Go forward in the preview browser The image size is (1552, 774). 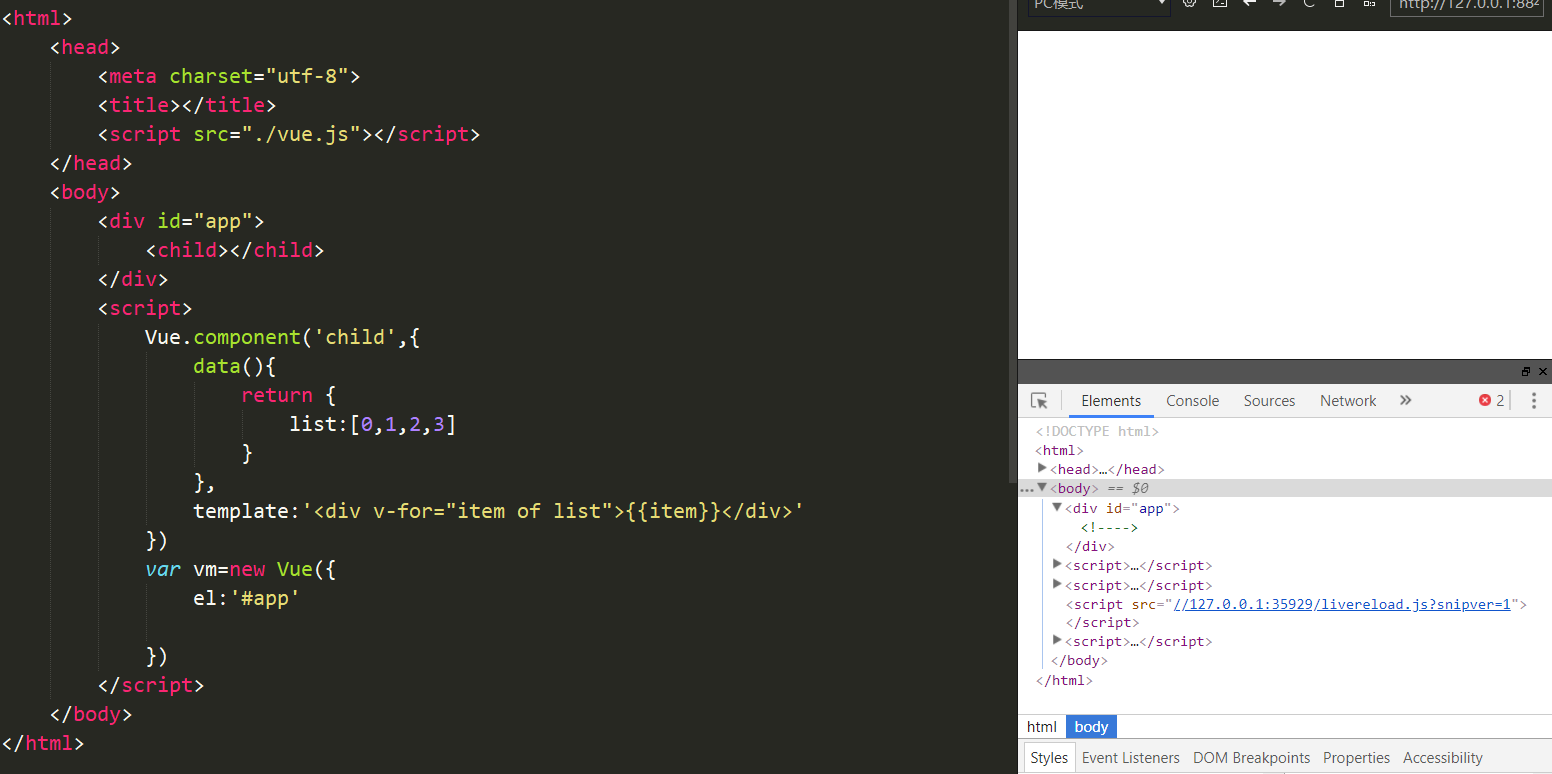[1279, 4]
